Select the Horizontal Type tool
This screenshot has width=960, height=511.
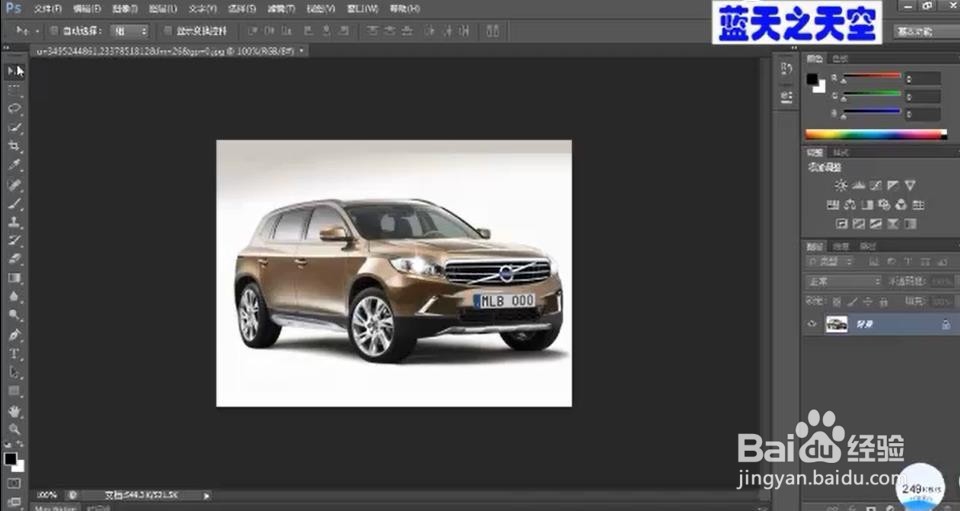[15, 354]
